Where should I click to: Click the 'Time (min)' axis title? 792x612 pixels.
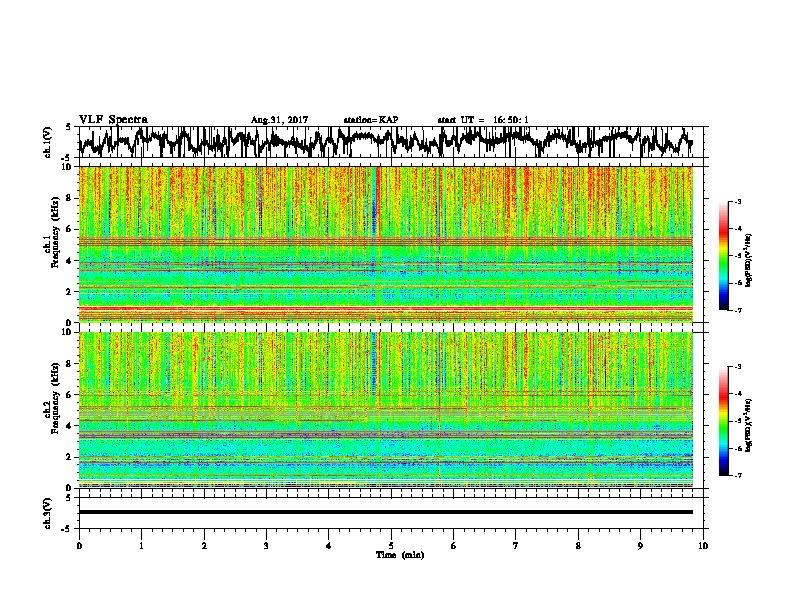tap(400, 555)
